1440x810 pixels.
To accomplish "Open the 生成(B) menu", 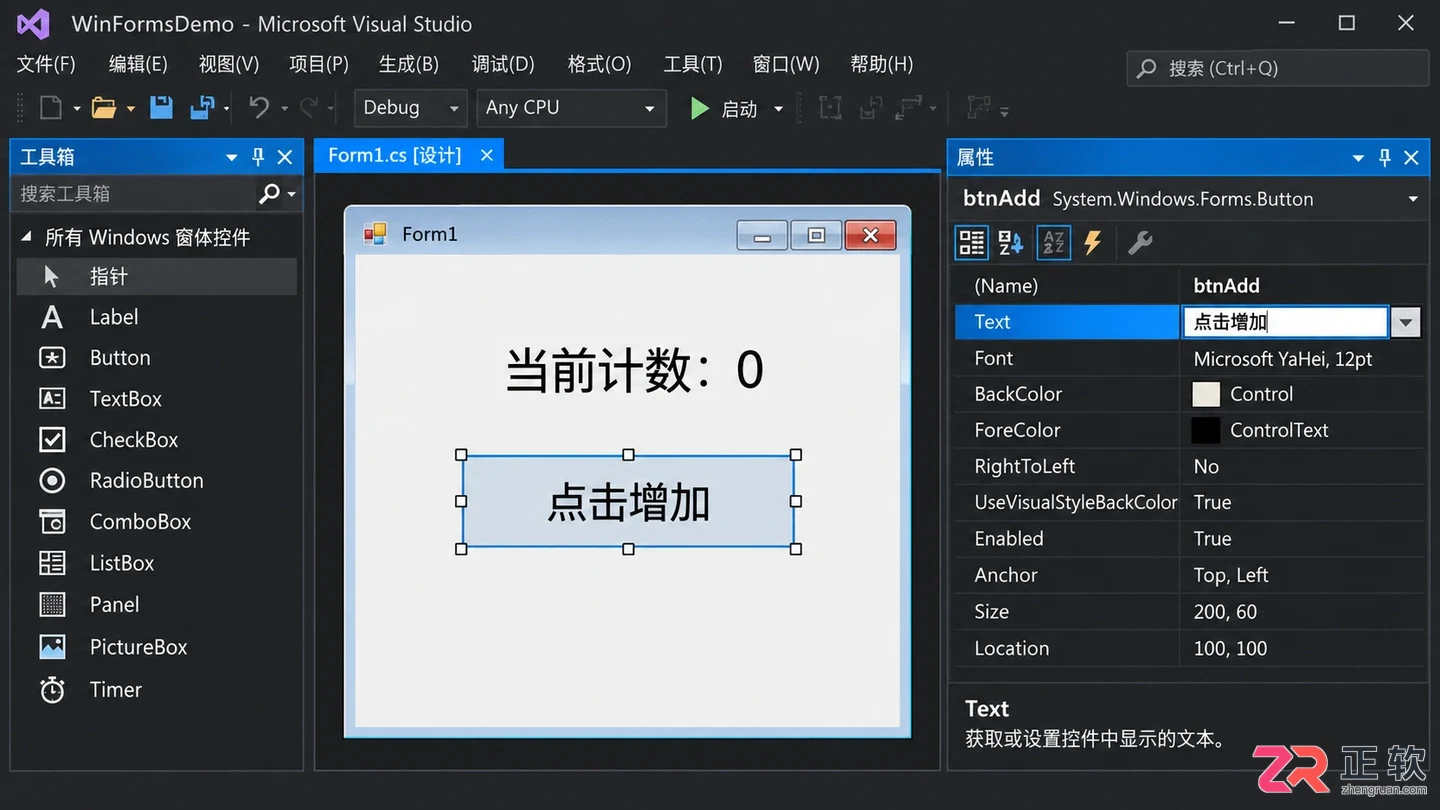I will coord(409,64).
